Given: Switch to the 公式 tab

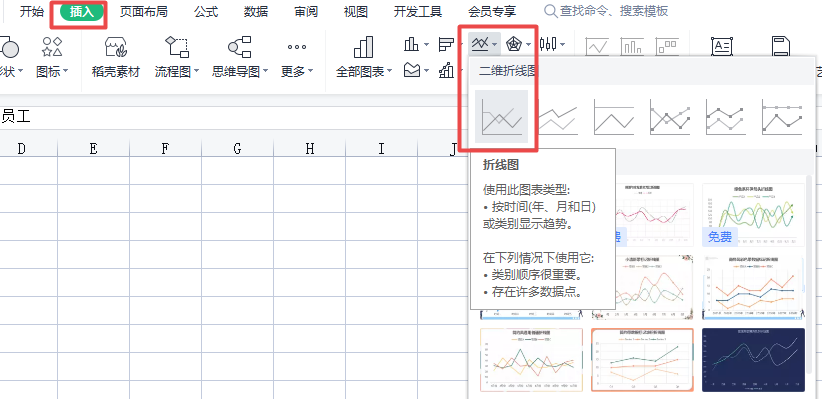Looking at the screenshot, I should [206, 12].
